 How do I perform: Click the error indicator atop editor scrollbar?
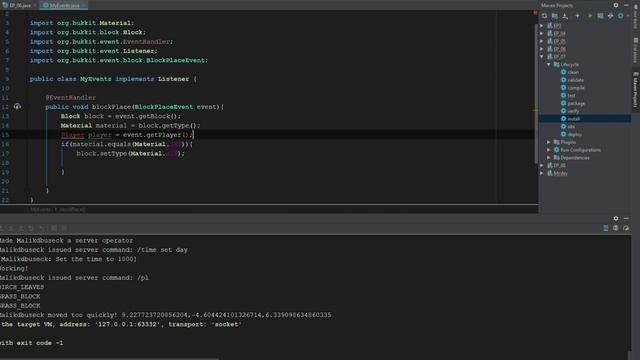(535, 13)
